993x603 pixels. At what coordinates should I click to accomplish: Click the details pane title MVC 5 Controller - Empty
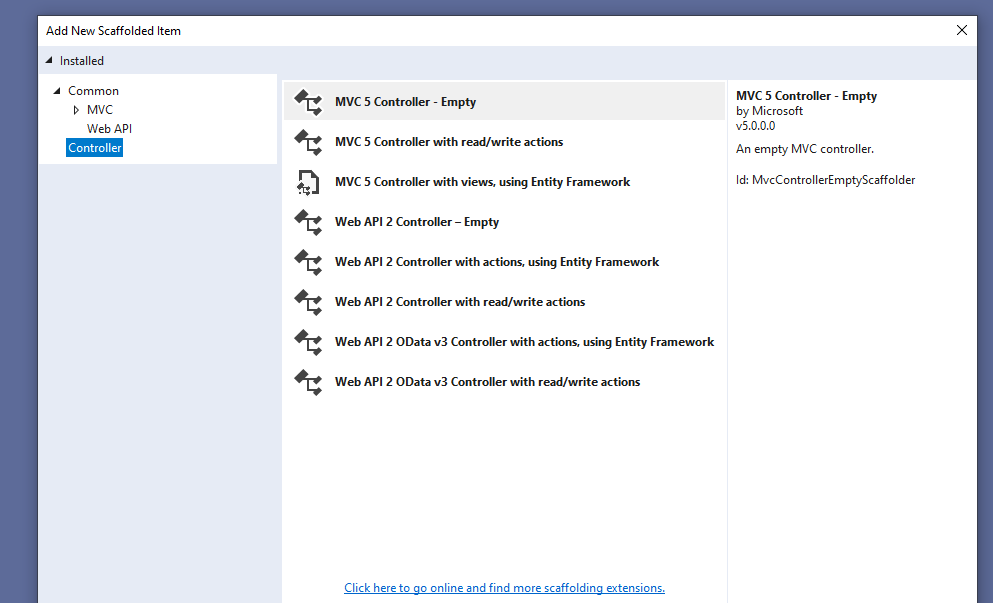[807, 96]
